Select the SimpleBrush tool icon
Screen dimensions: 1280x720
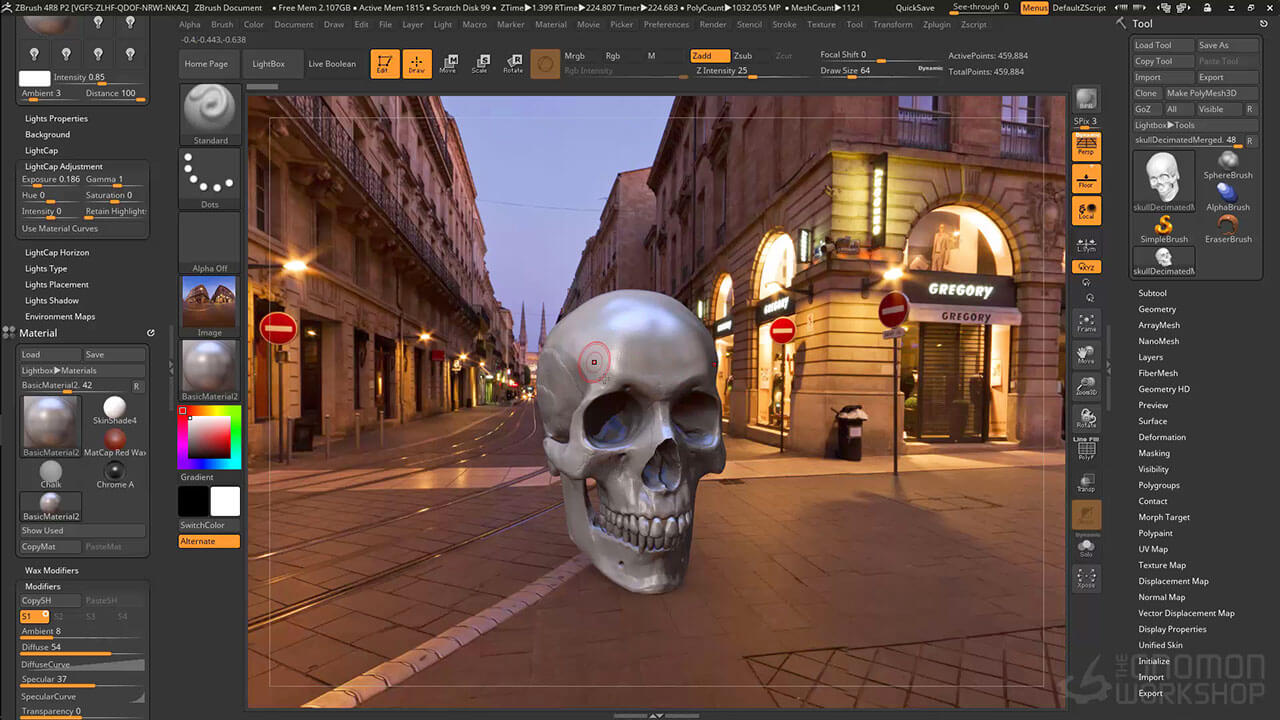point(1163,227)
